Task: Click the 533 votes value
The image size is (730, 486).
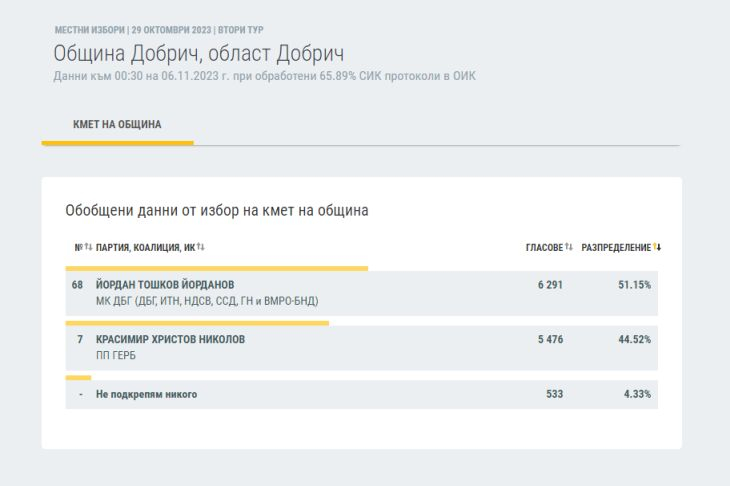Action: coord(554,394)
